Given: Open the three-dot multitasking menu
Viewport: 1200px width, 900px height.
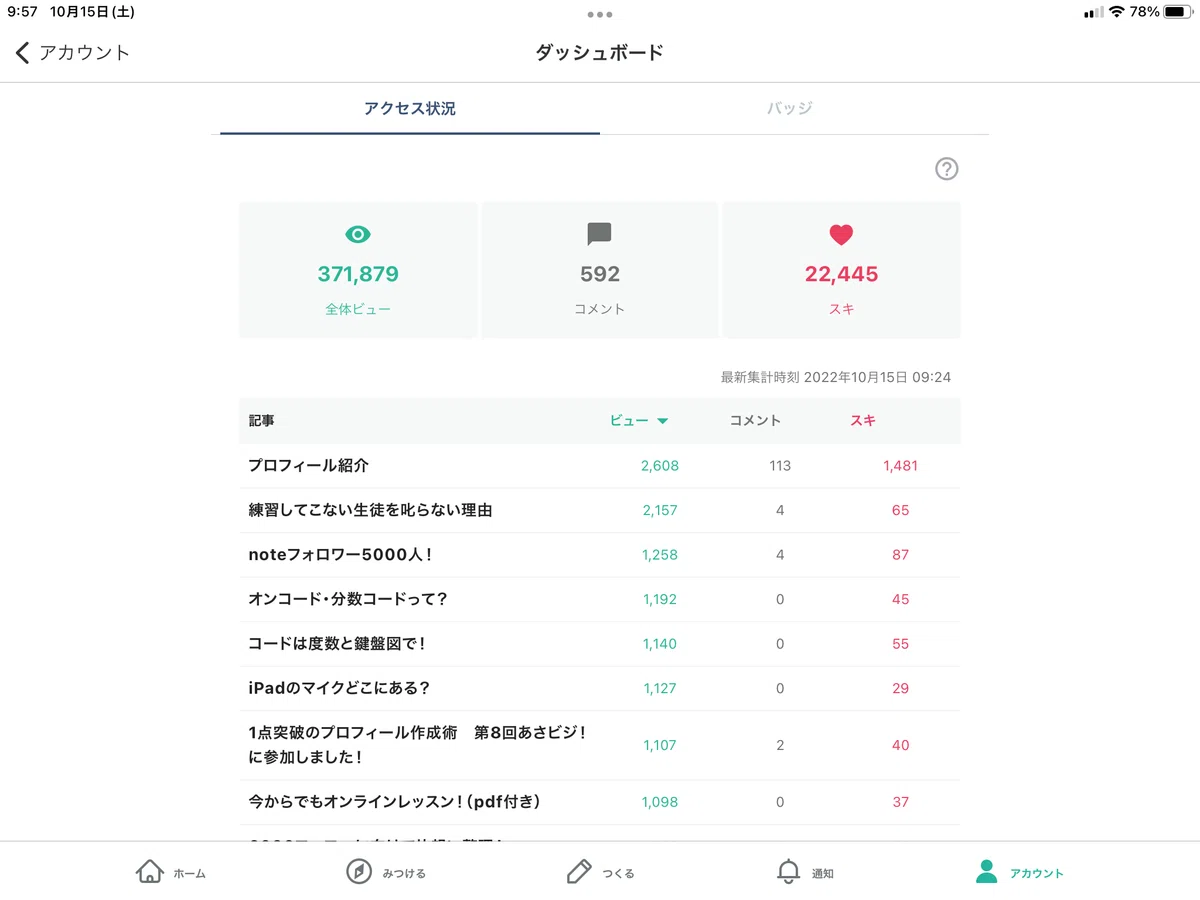Looking at the screenshot, I should 600,15.
